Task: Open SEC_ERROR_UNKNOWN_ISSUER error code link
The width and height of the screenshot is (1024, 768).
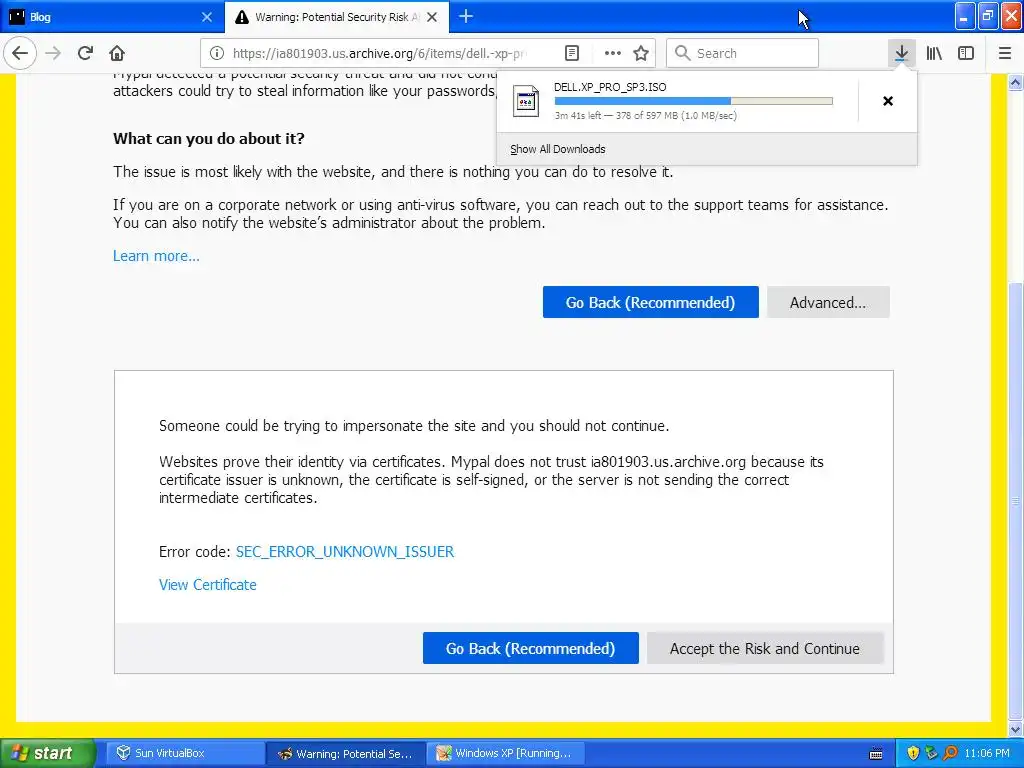Action: click(x=345, y=552)
